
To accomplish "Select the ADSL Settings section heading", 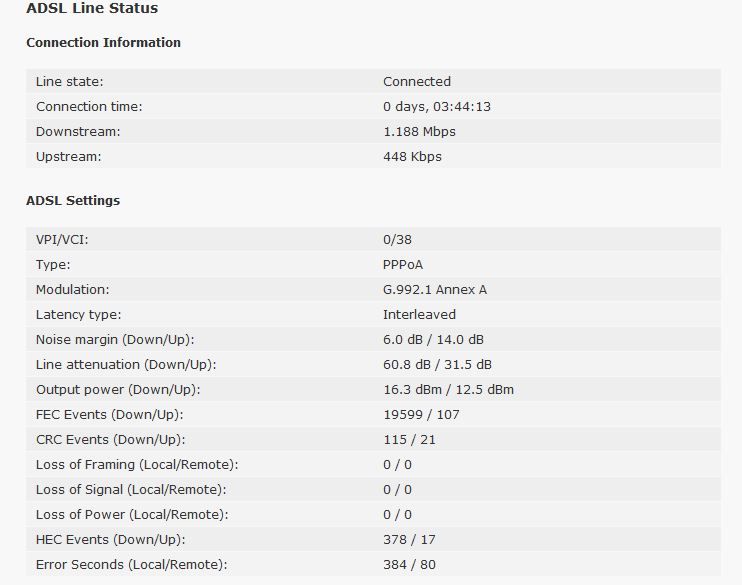I will pyautogui.click(x=73, y=201).
